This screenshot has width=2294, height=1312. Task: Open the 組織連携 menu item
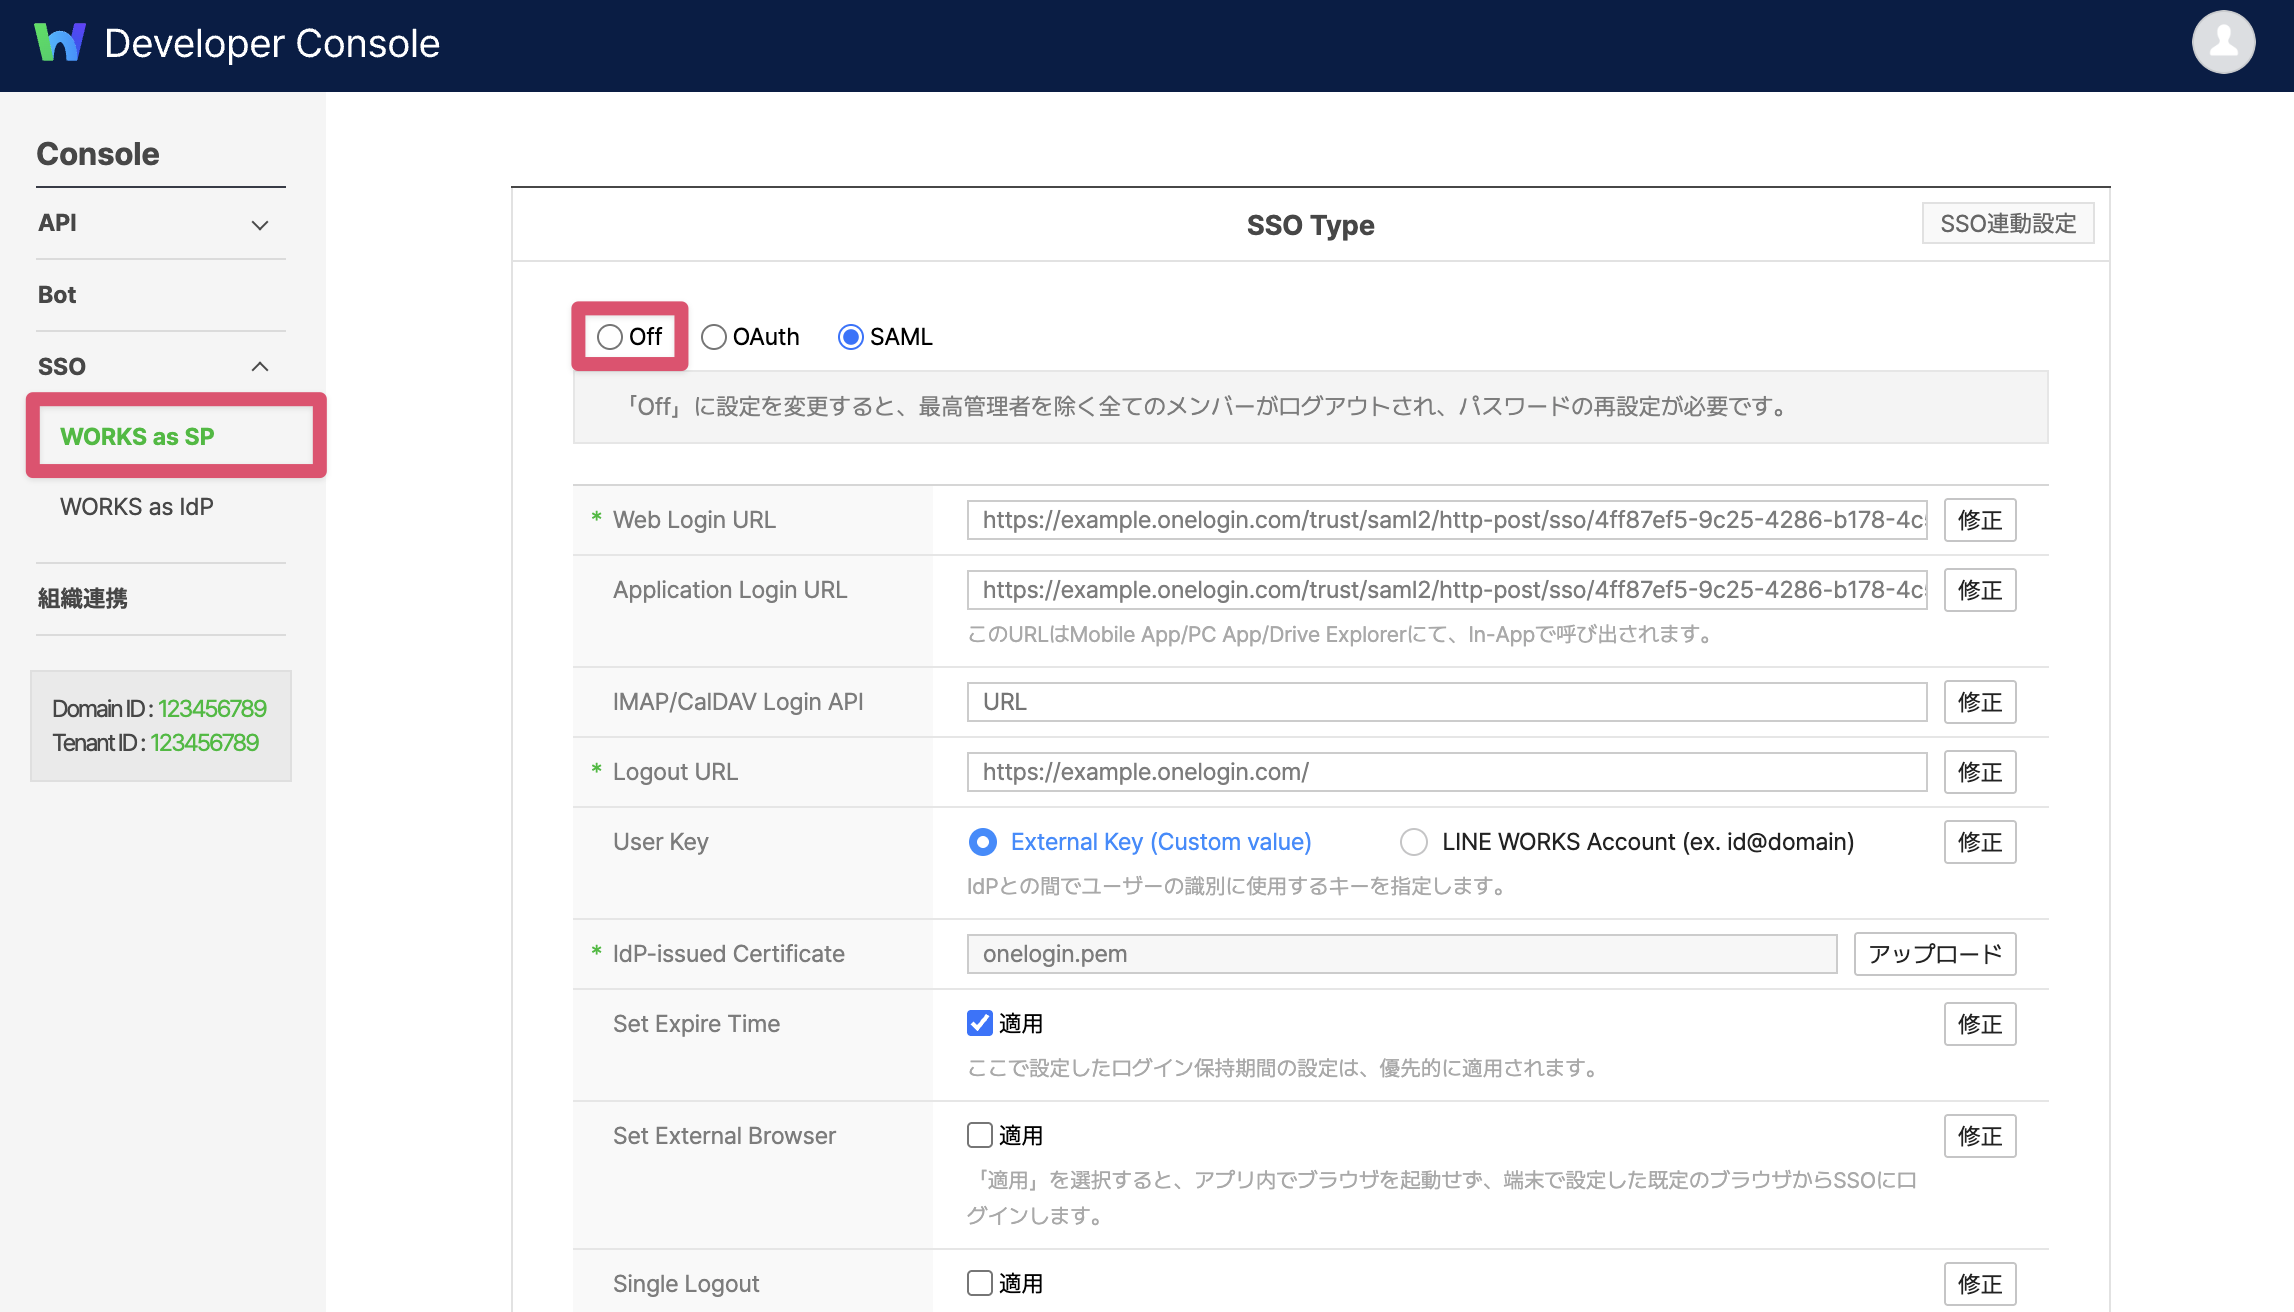click(x=83, y=599)
